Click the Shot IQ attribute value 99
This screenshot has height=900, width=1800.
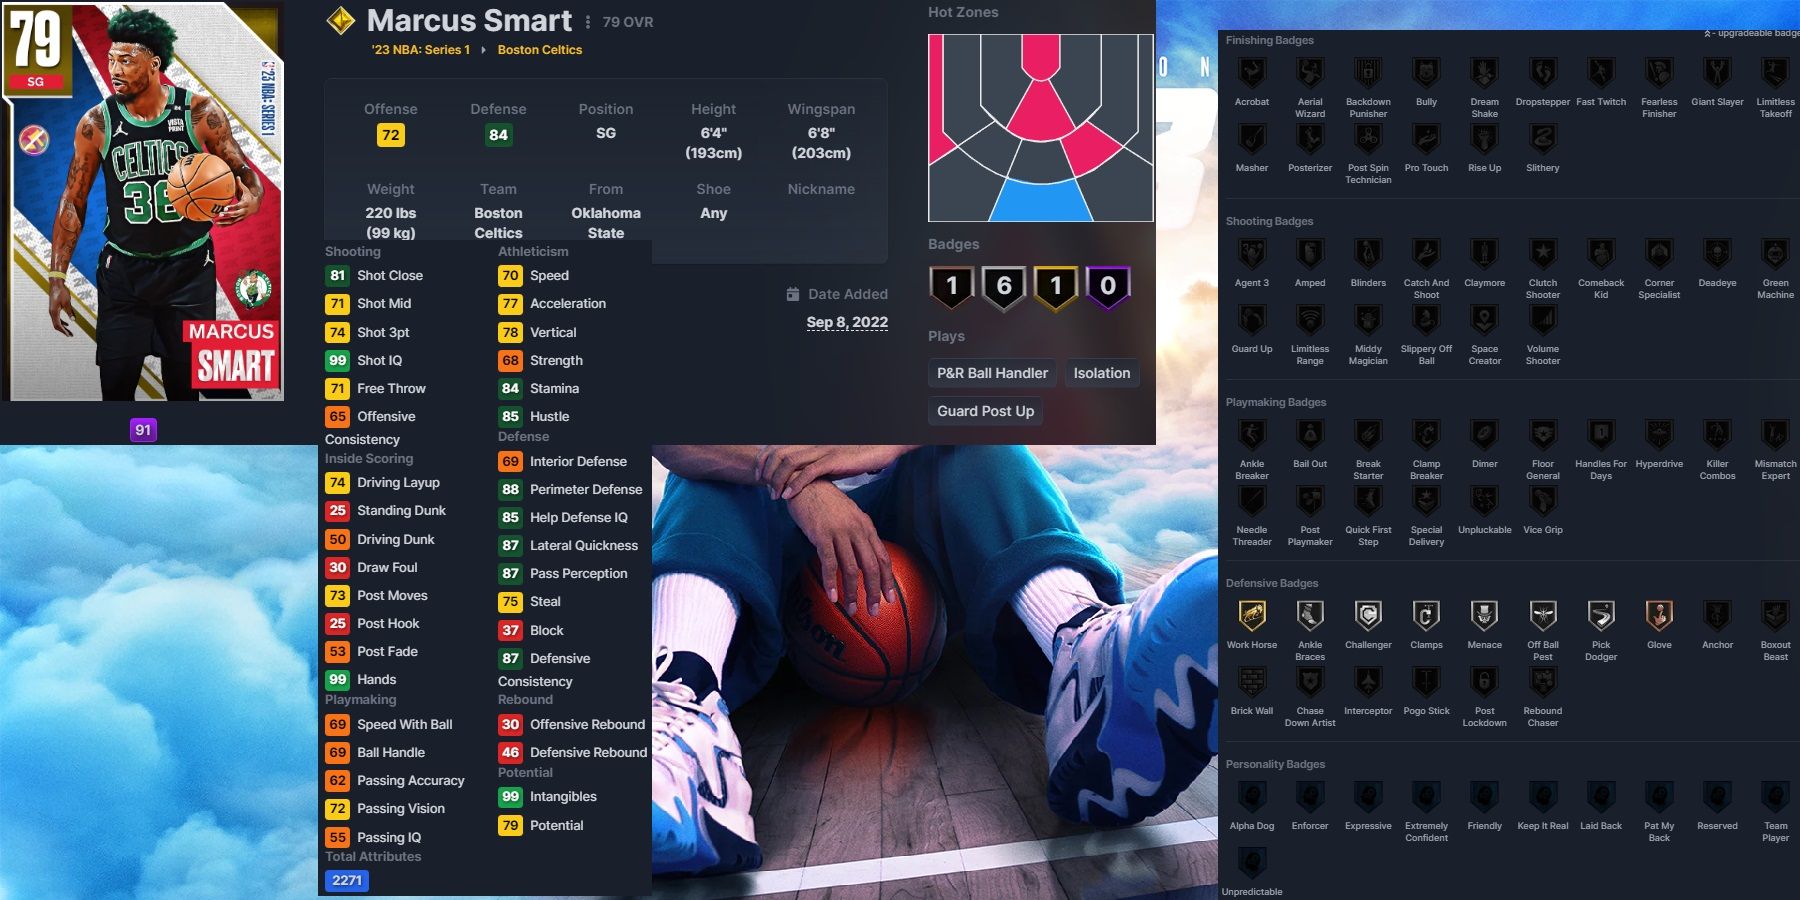pos(337,360)
